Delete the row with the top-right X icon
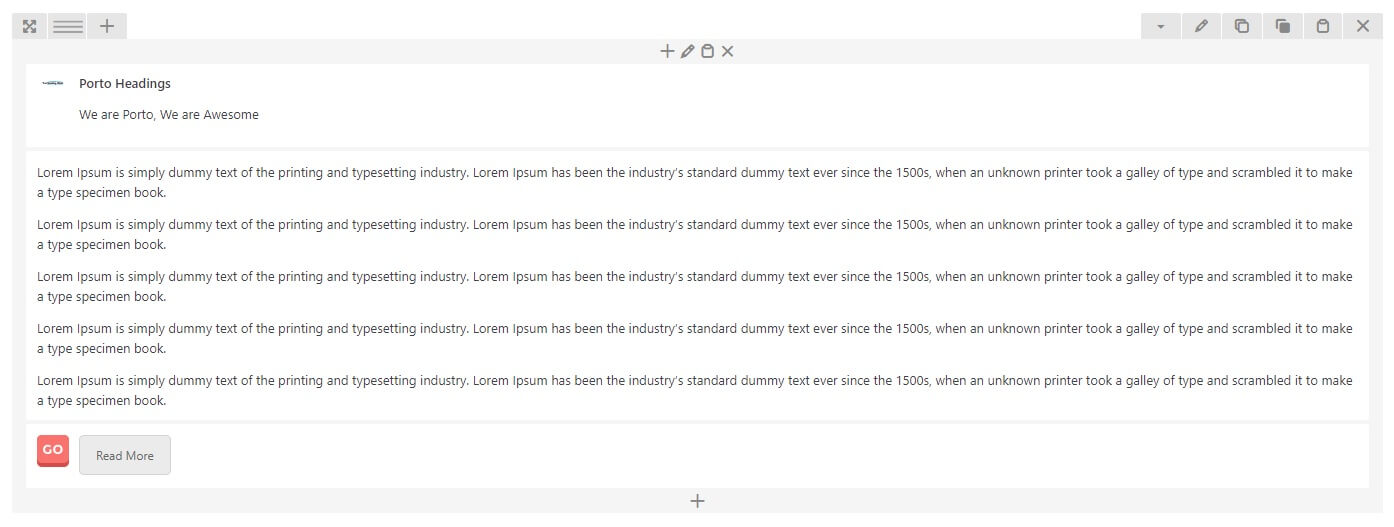Screen dimensions: 1394x527 [x=1362, y=27]
